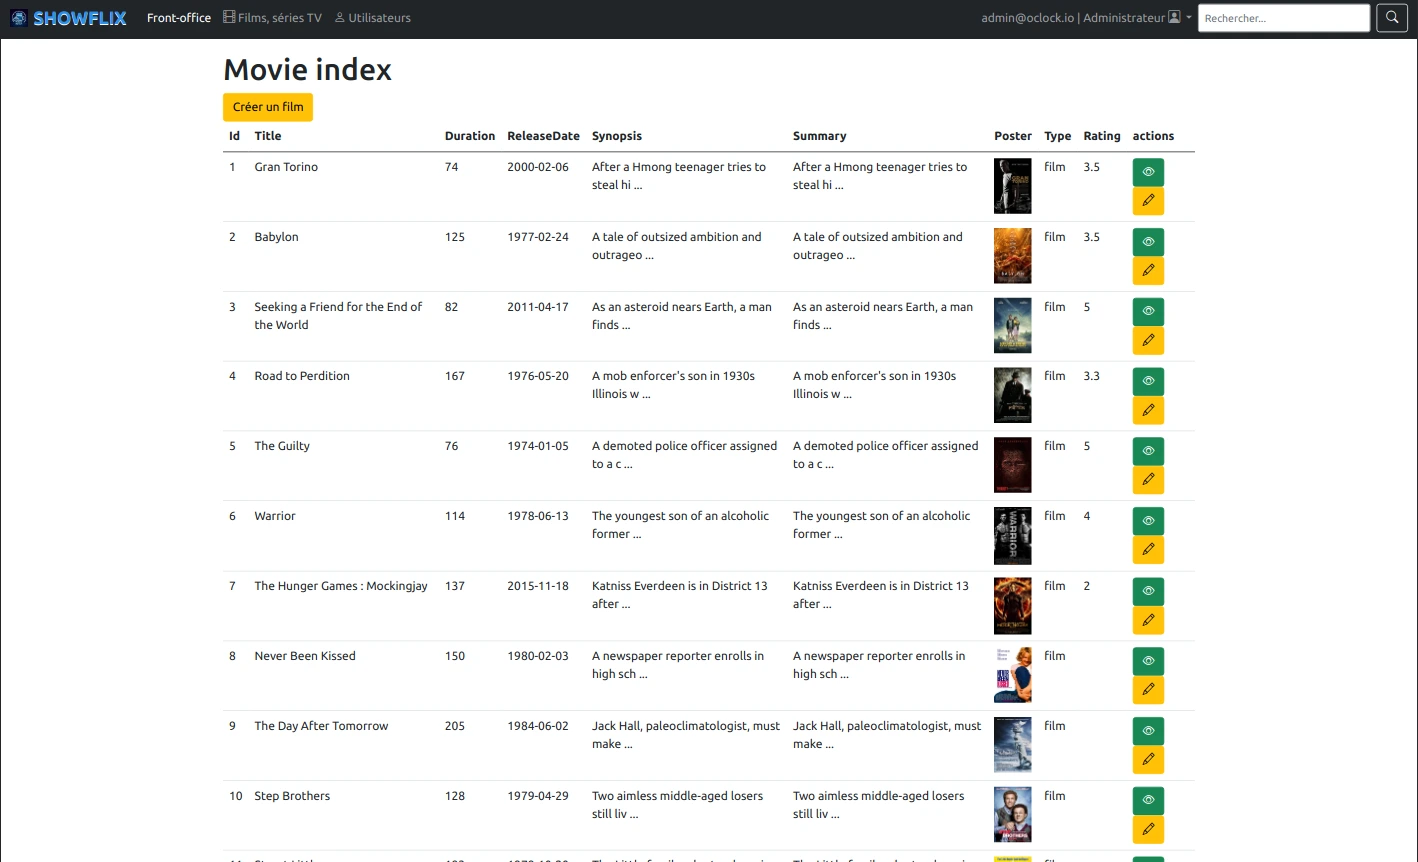Click the release date 1984-06-02

[538, 726]
